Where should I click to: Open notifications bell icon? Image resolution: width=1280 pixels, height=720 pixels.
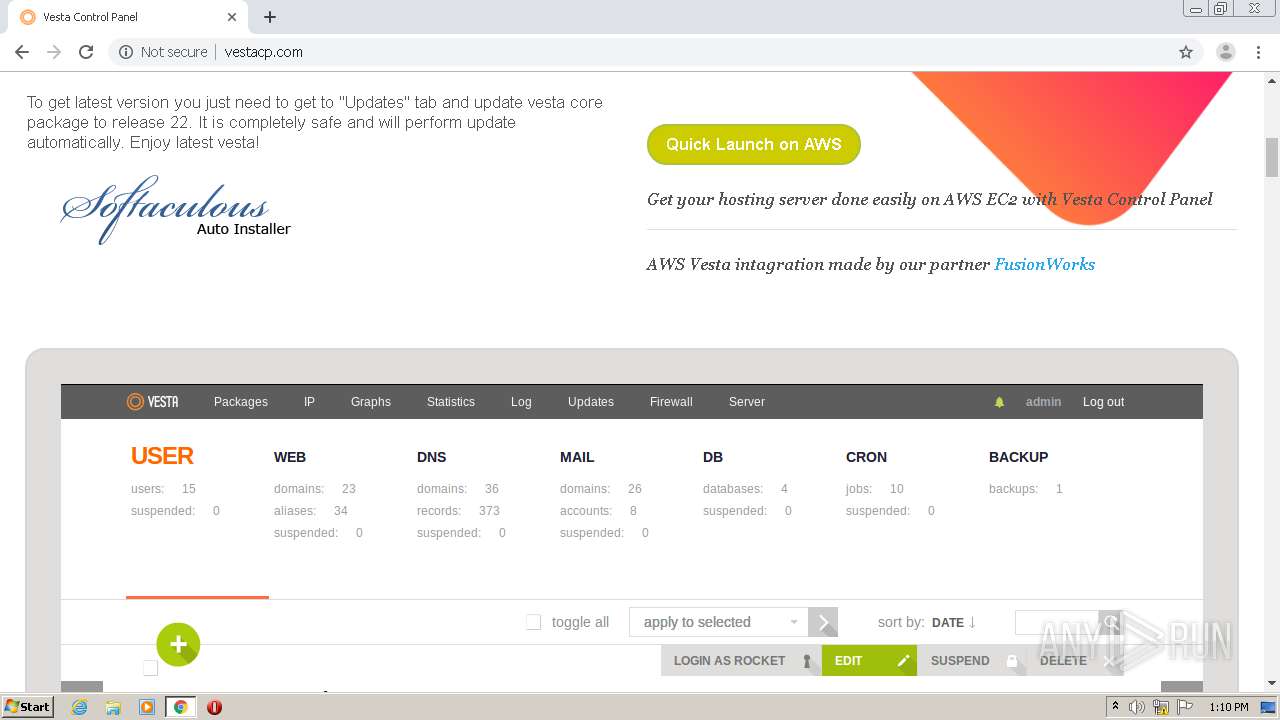(999, 402)
